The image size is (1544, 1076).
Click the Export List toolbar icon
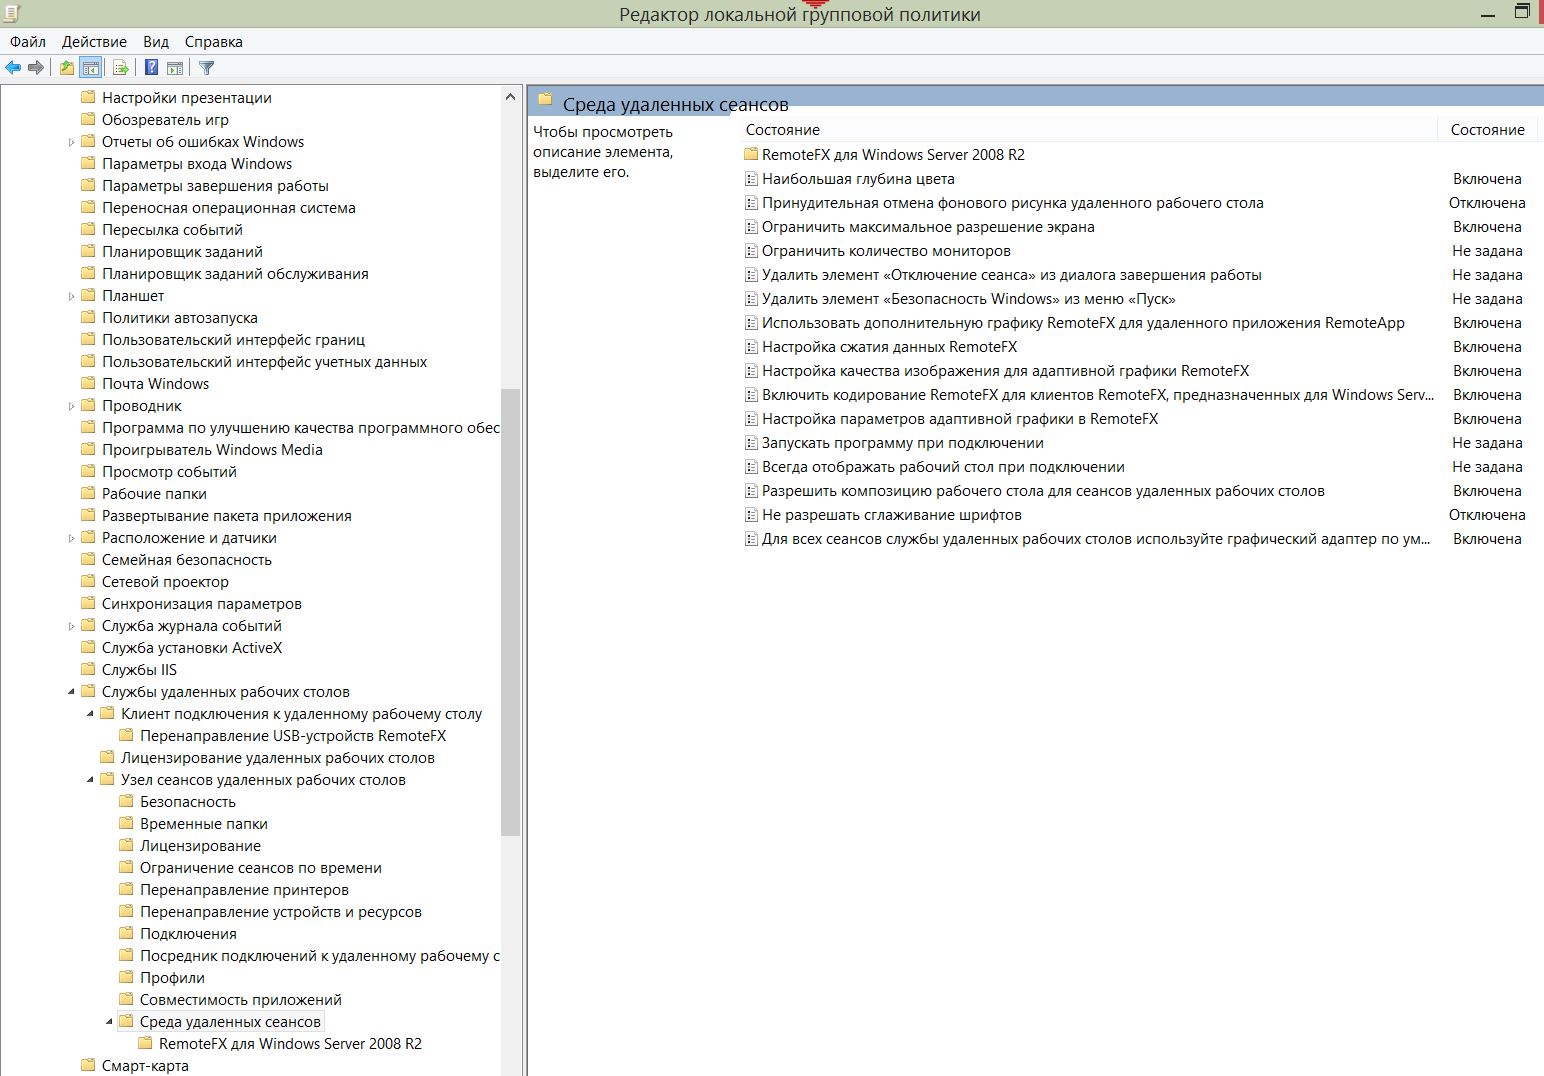coord(121,68)
